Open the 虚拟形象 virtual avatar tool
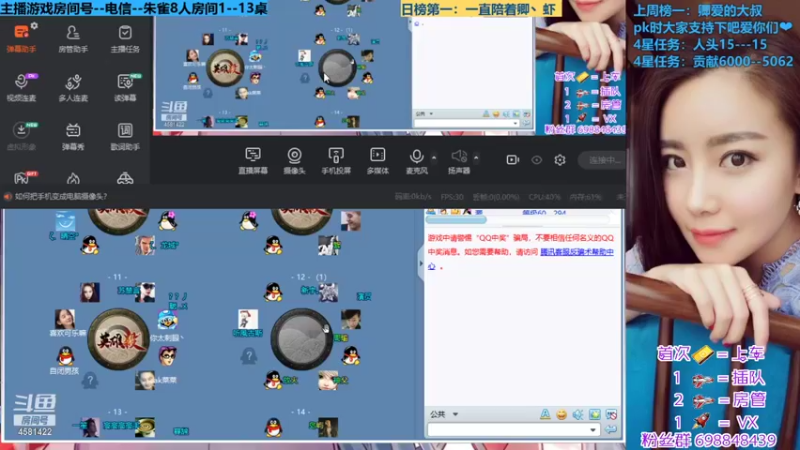This screenshot has height=450, width=800. pyautogui.click(x=21, y=136)
